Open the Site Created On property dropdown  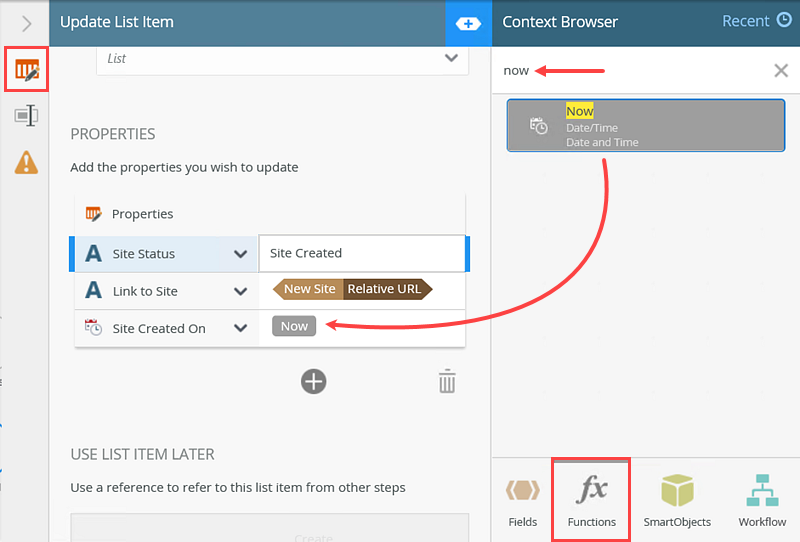tap(240, 328)
